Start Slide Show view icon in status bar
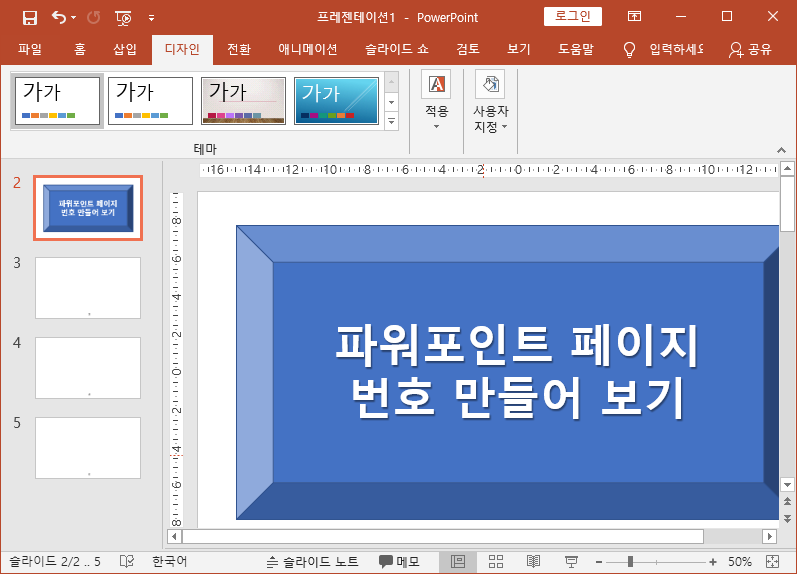 [571, 562]
